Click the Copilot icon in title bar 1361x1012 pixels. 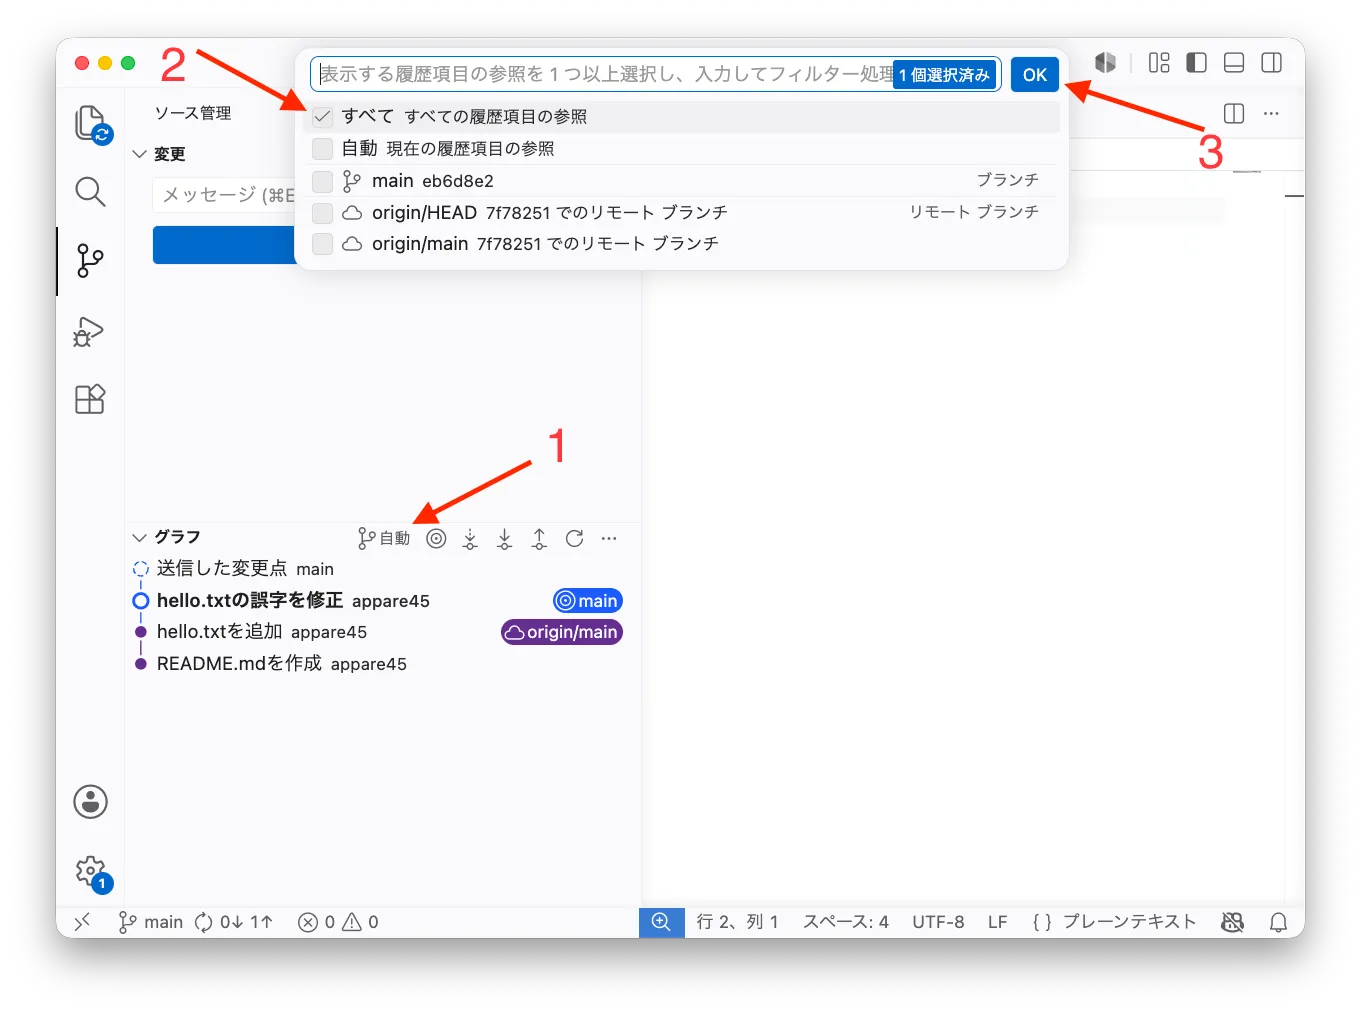(x=1105, y=63)
